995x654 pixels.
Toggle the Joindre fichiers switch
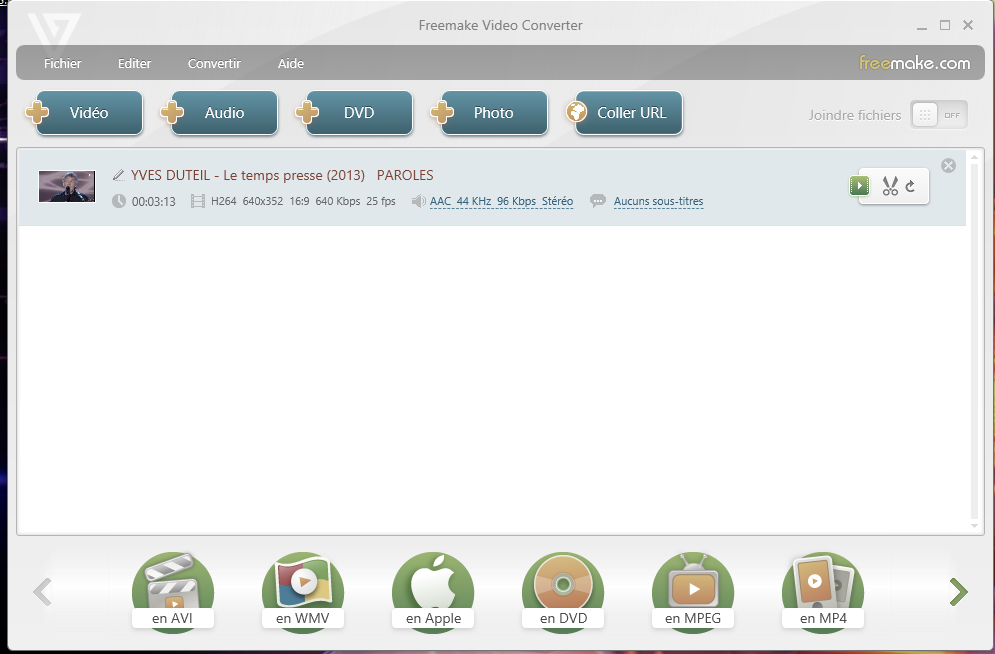point(939,115)
